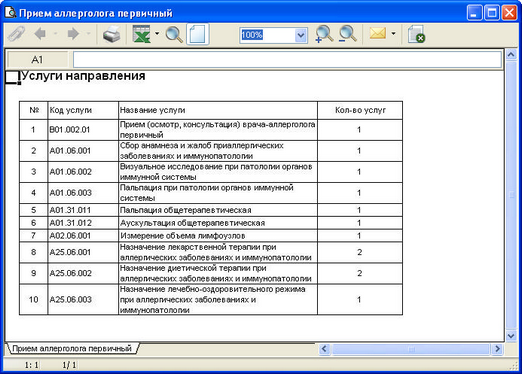
Task: Click "Сбор анамнеза и жалоб" service cell
Action: point(218,151)
